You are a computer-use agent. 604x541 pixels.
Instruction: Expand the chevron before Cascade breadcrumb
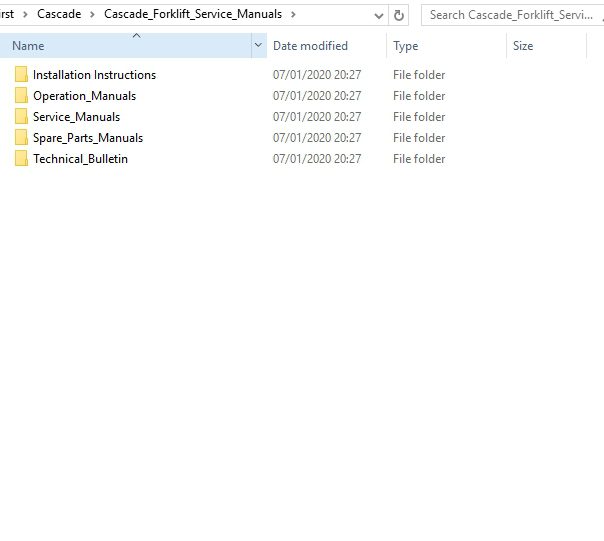(x=25, y=15)
